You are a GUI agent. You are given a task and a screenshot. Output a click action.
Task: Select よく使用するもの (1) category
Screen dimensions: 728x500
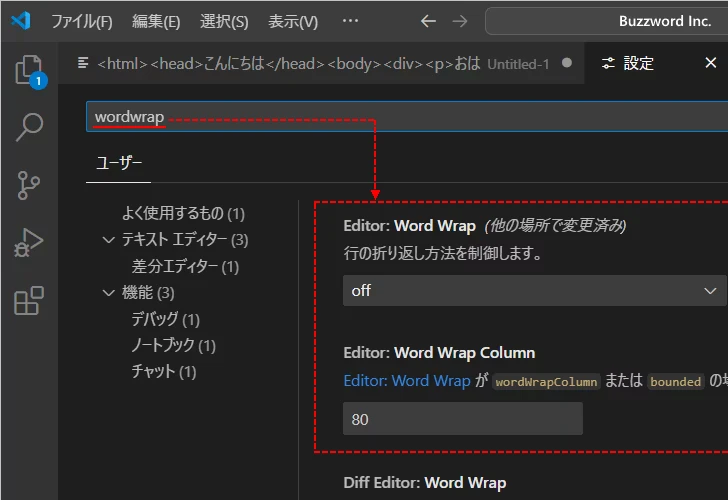point(183,213)
